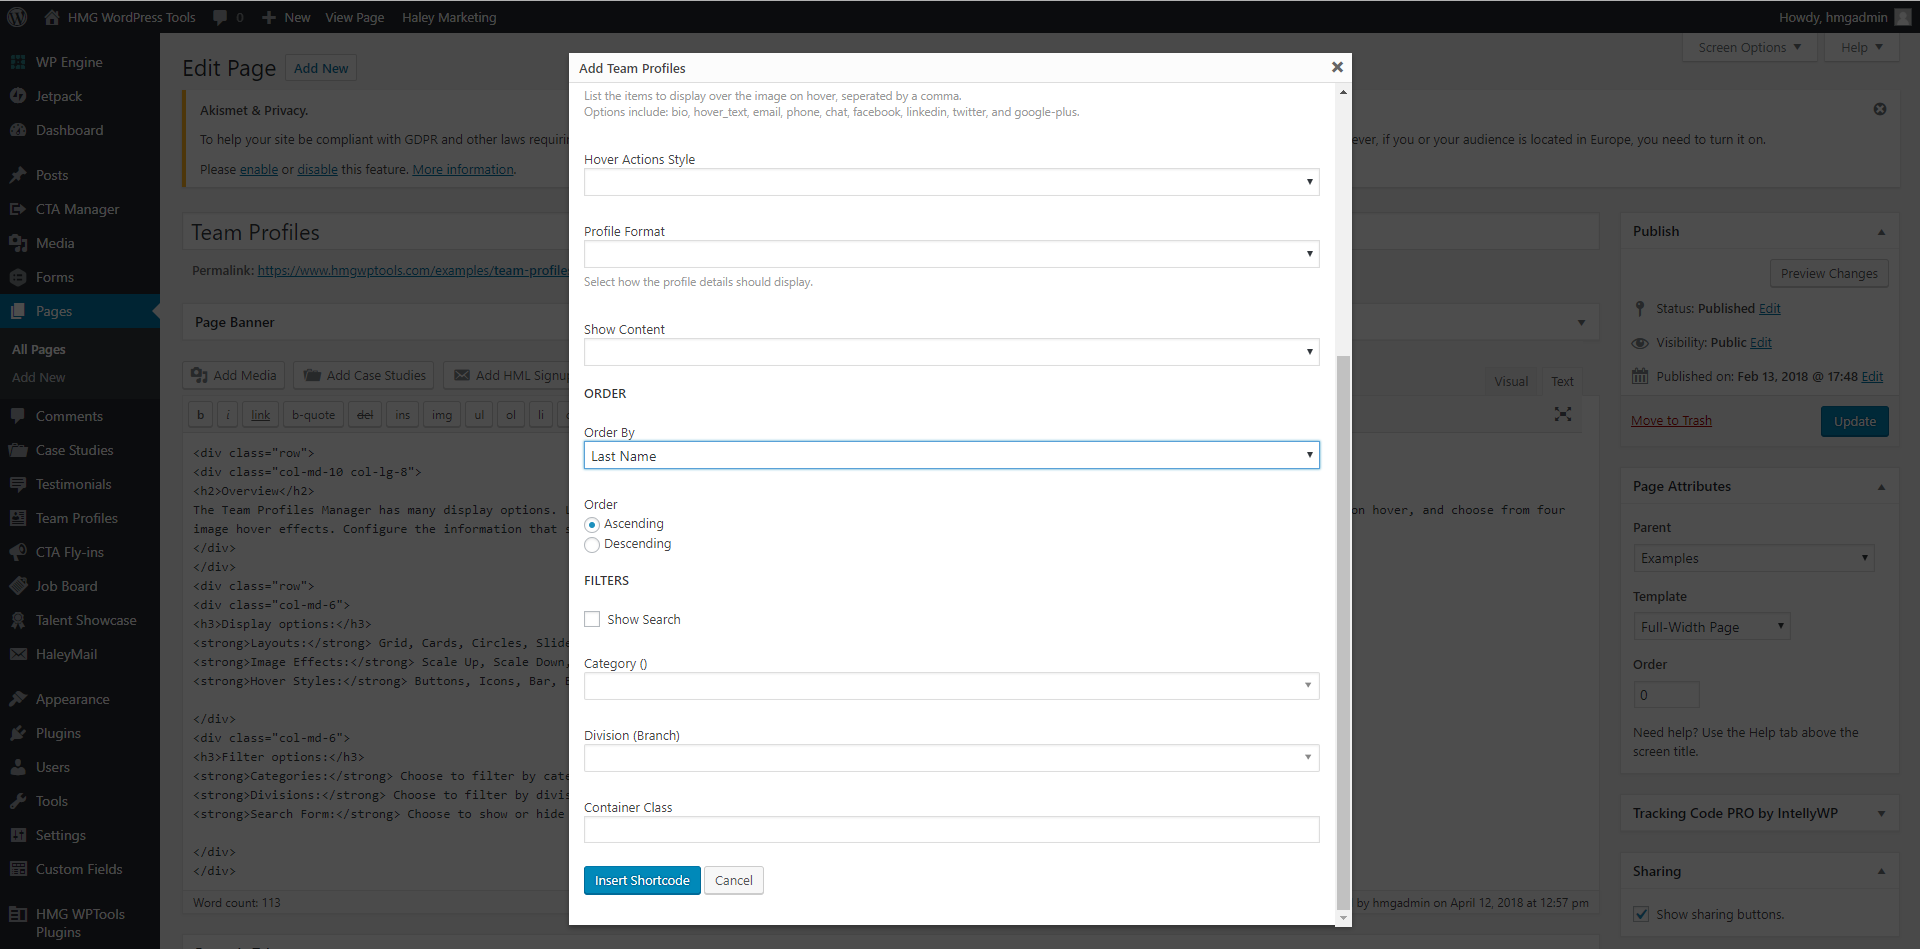Collapse the Page Attributes panel
1920x949 pixels.
(x=1881, y=487)
